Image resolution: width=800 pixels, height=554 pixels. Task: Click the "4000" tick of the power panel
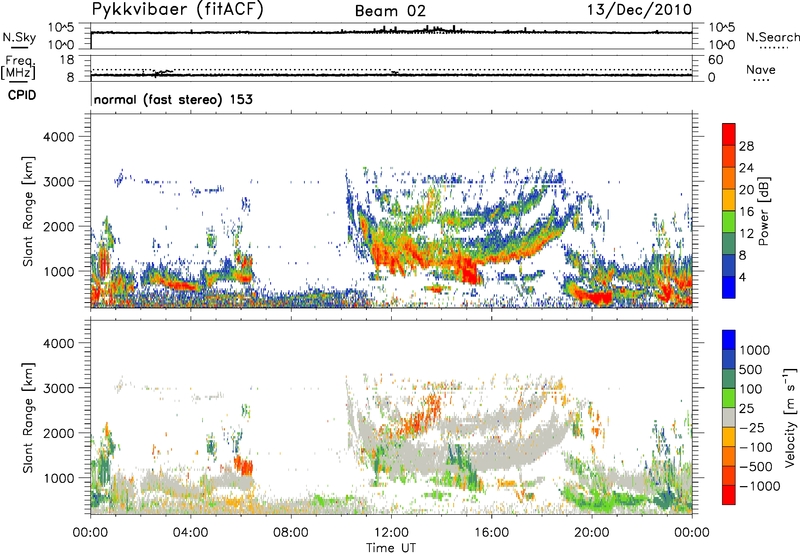point(58,137)
